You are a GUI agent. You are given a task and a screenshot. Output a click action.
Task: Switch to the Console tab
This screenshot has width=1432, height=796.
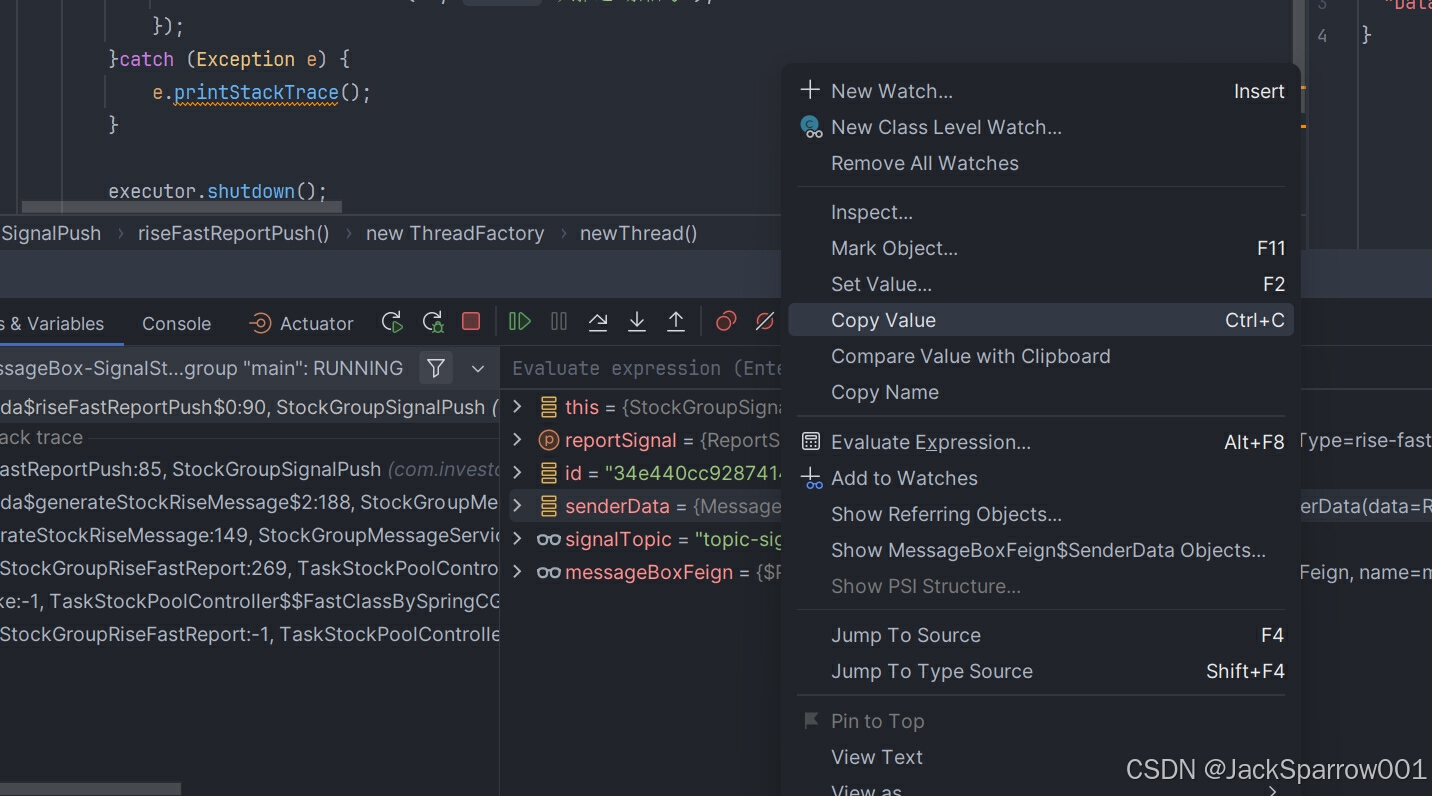click(x=176, y=323)
